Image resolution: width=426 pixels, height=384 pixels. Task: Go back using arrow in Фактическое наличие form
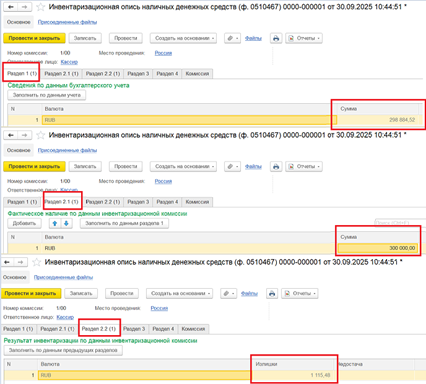[11, 135]
